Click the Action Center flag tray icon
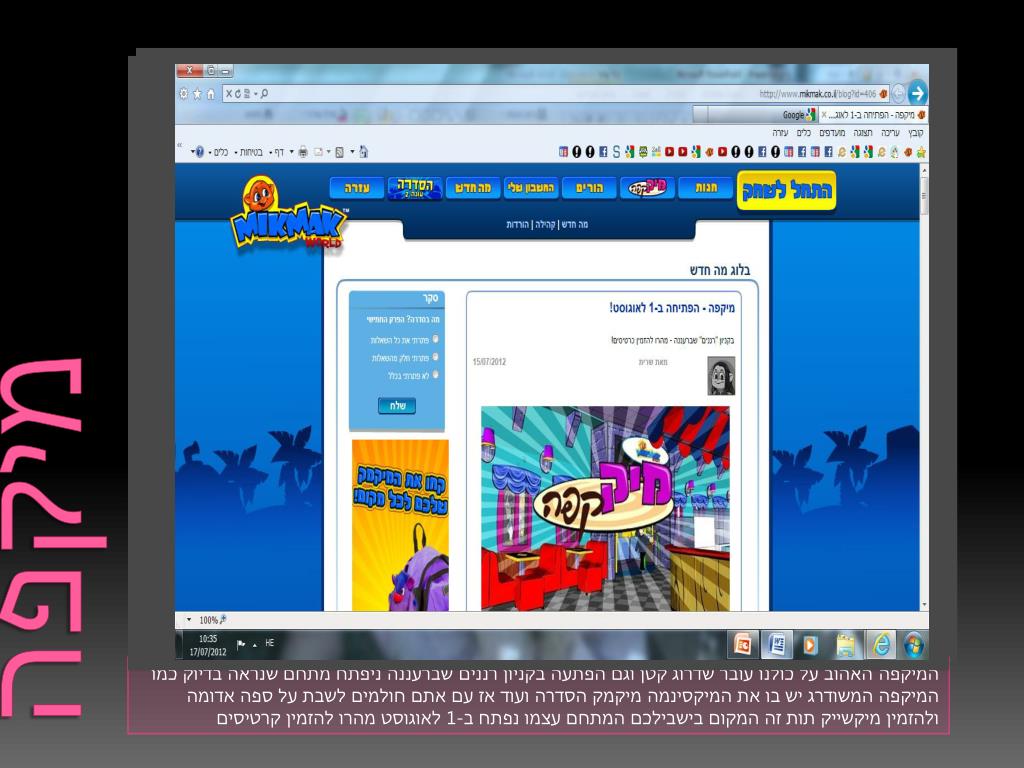1024x768 pixels. point(241,644)
